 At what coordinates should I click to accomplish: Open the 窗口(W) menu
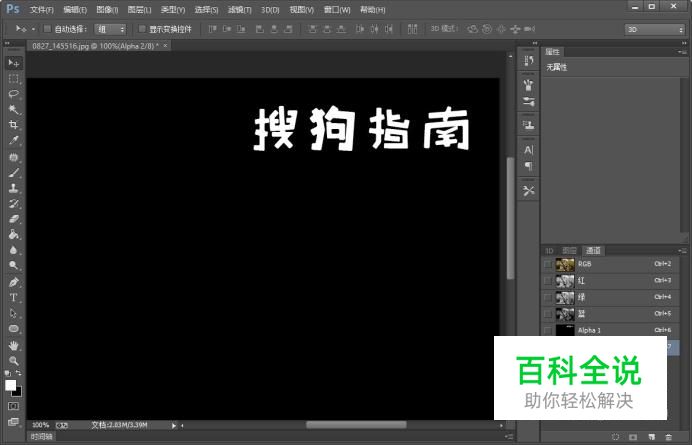tap(337, 10)
